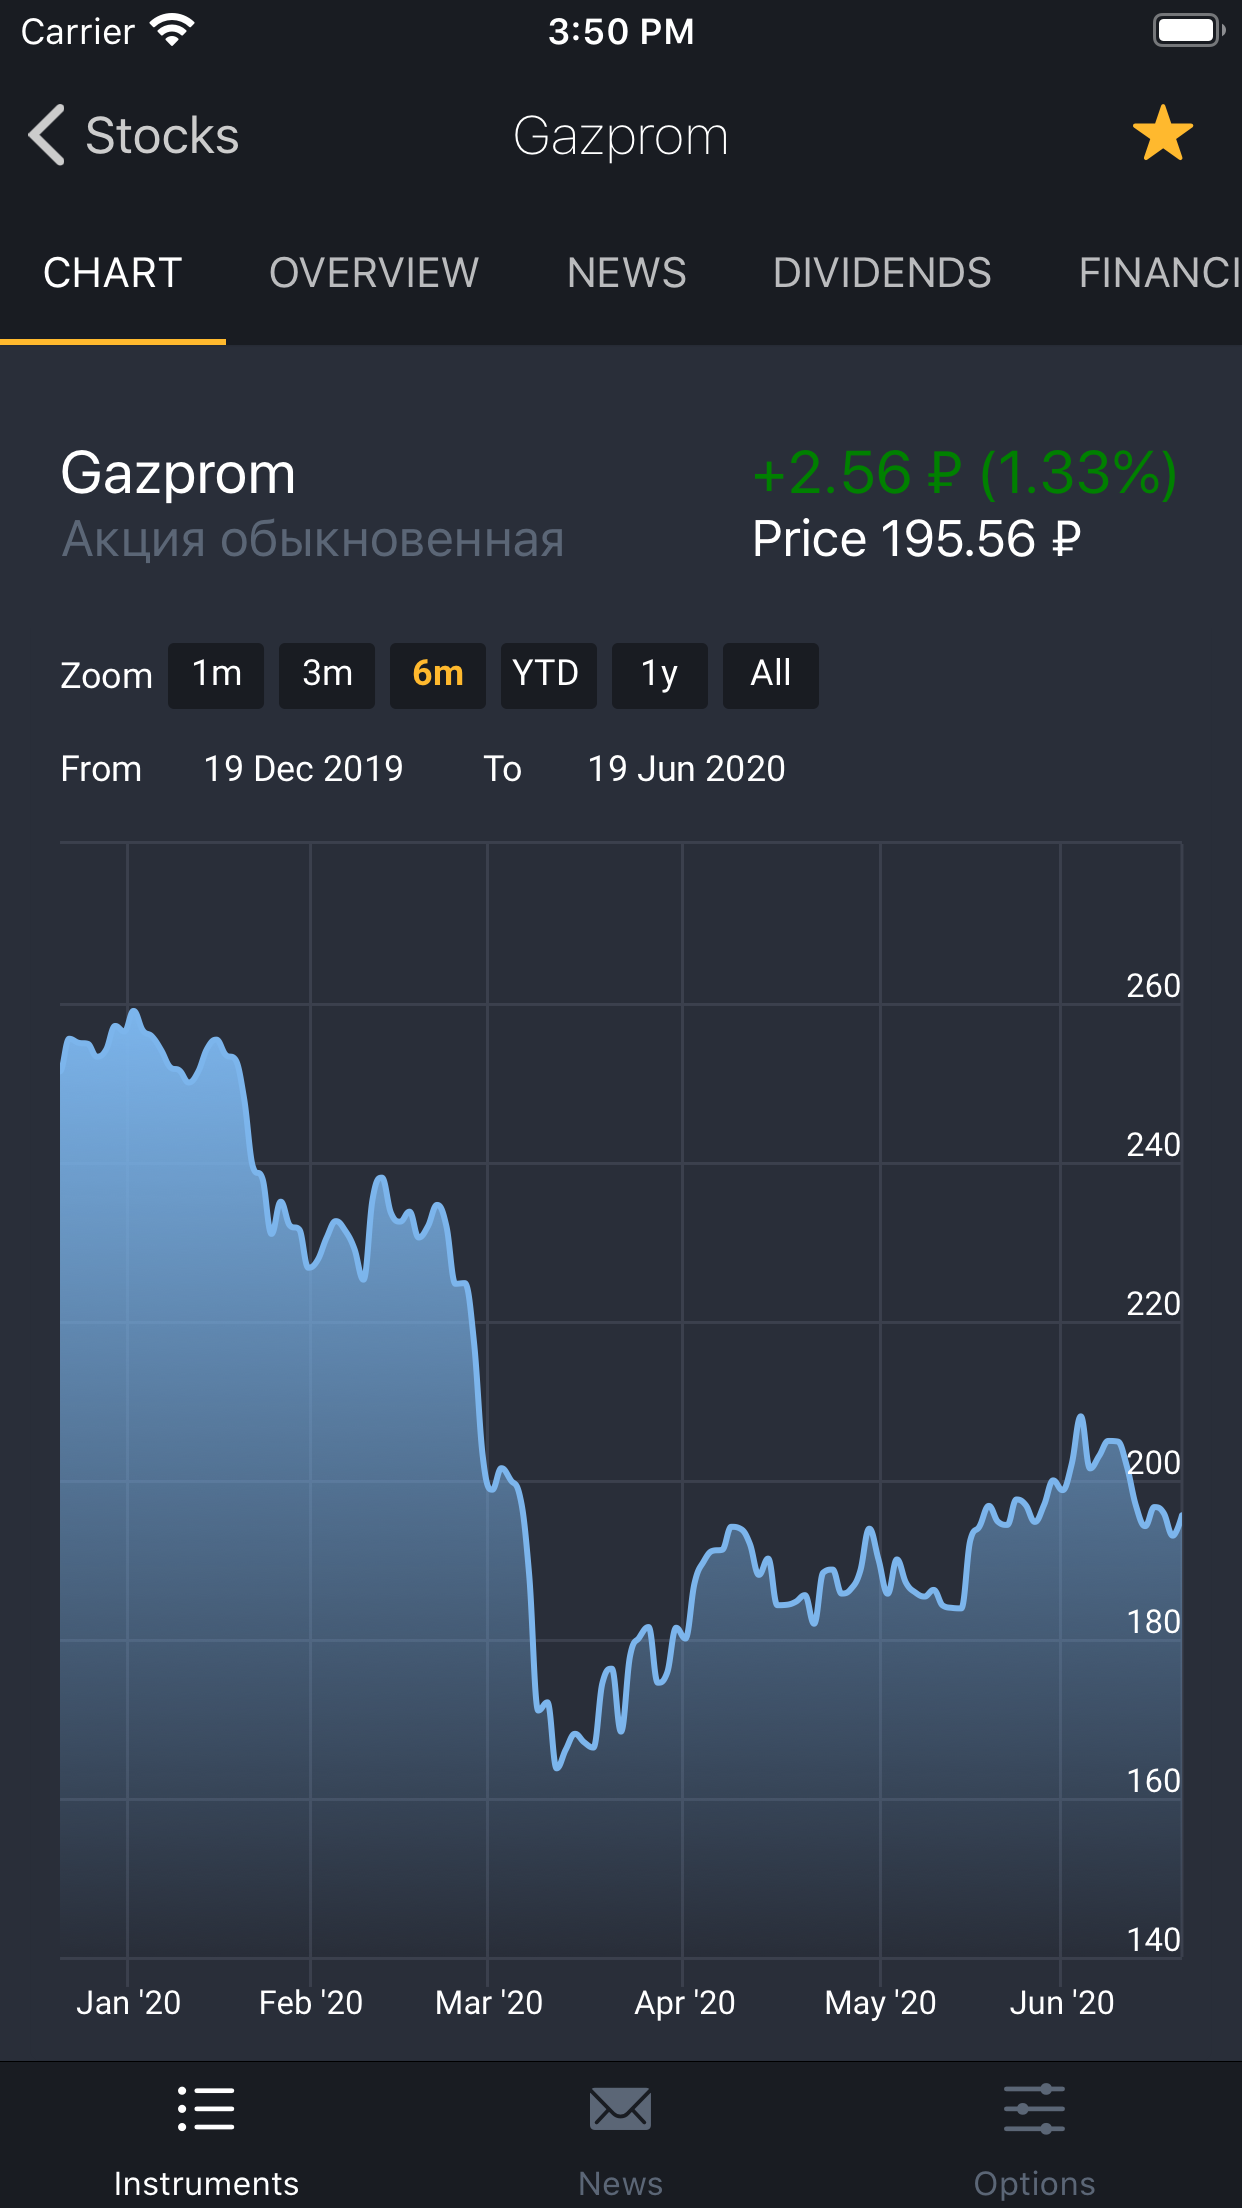Select the YTD zoom range
Image resolution: width=1242 pixels, height=2208 pixels.
pyautogui.click(x=548, y=675)
